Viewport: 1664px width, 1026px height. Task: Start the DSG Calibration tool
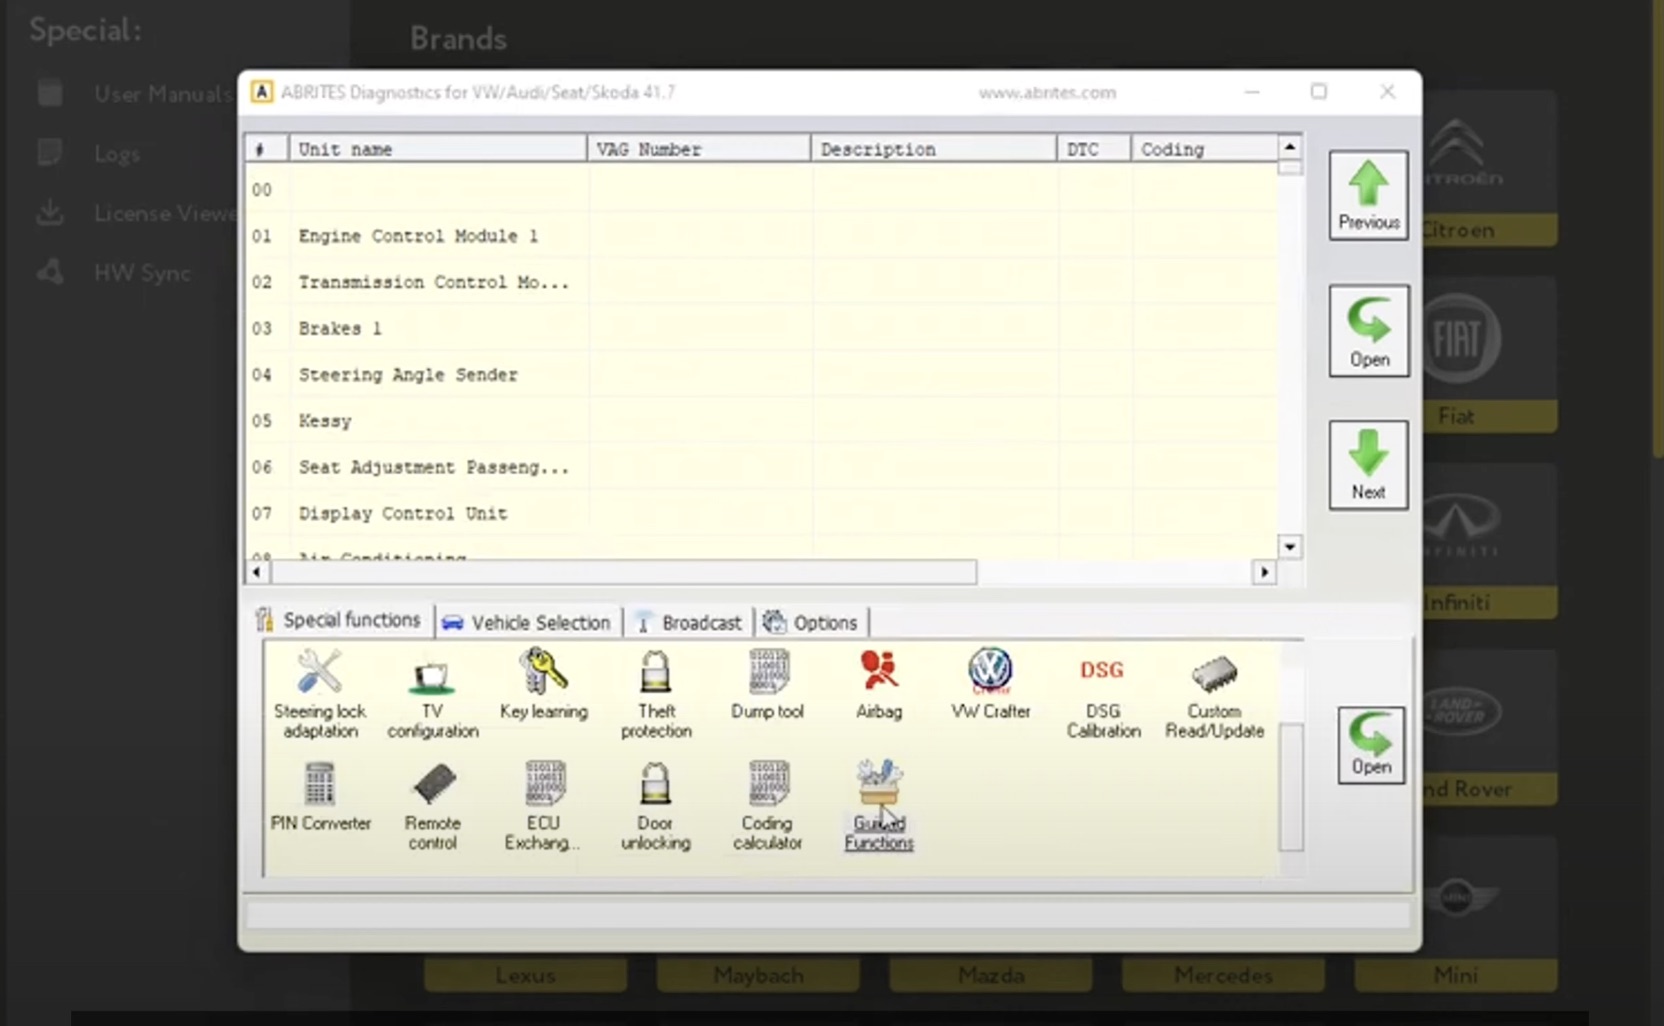[x=1102, y=694]
